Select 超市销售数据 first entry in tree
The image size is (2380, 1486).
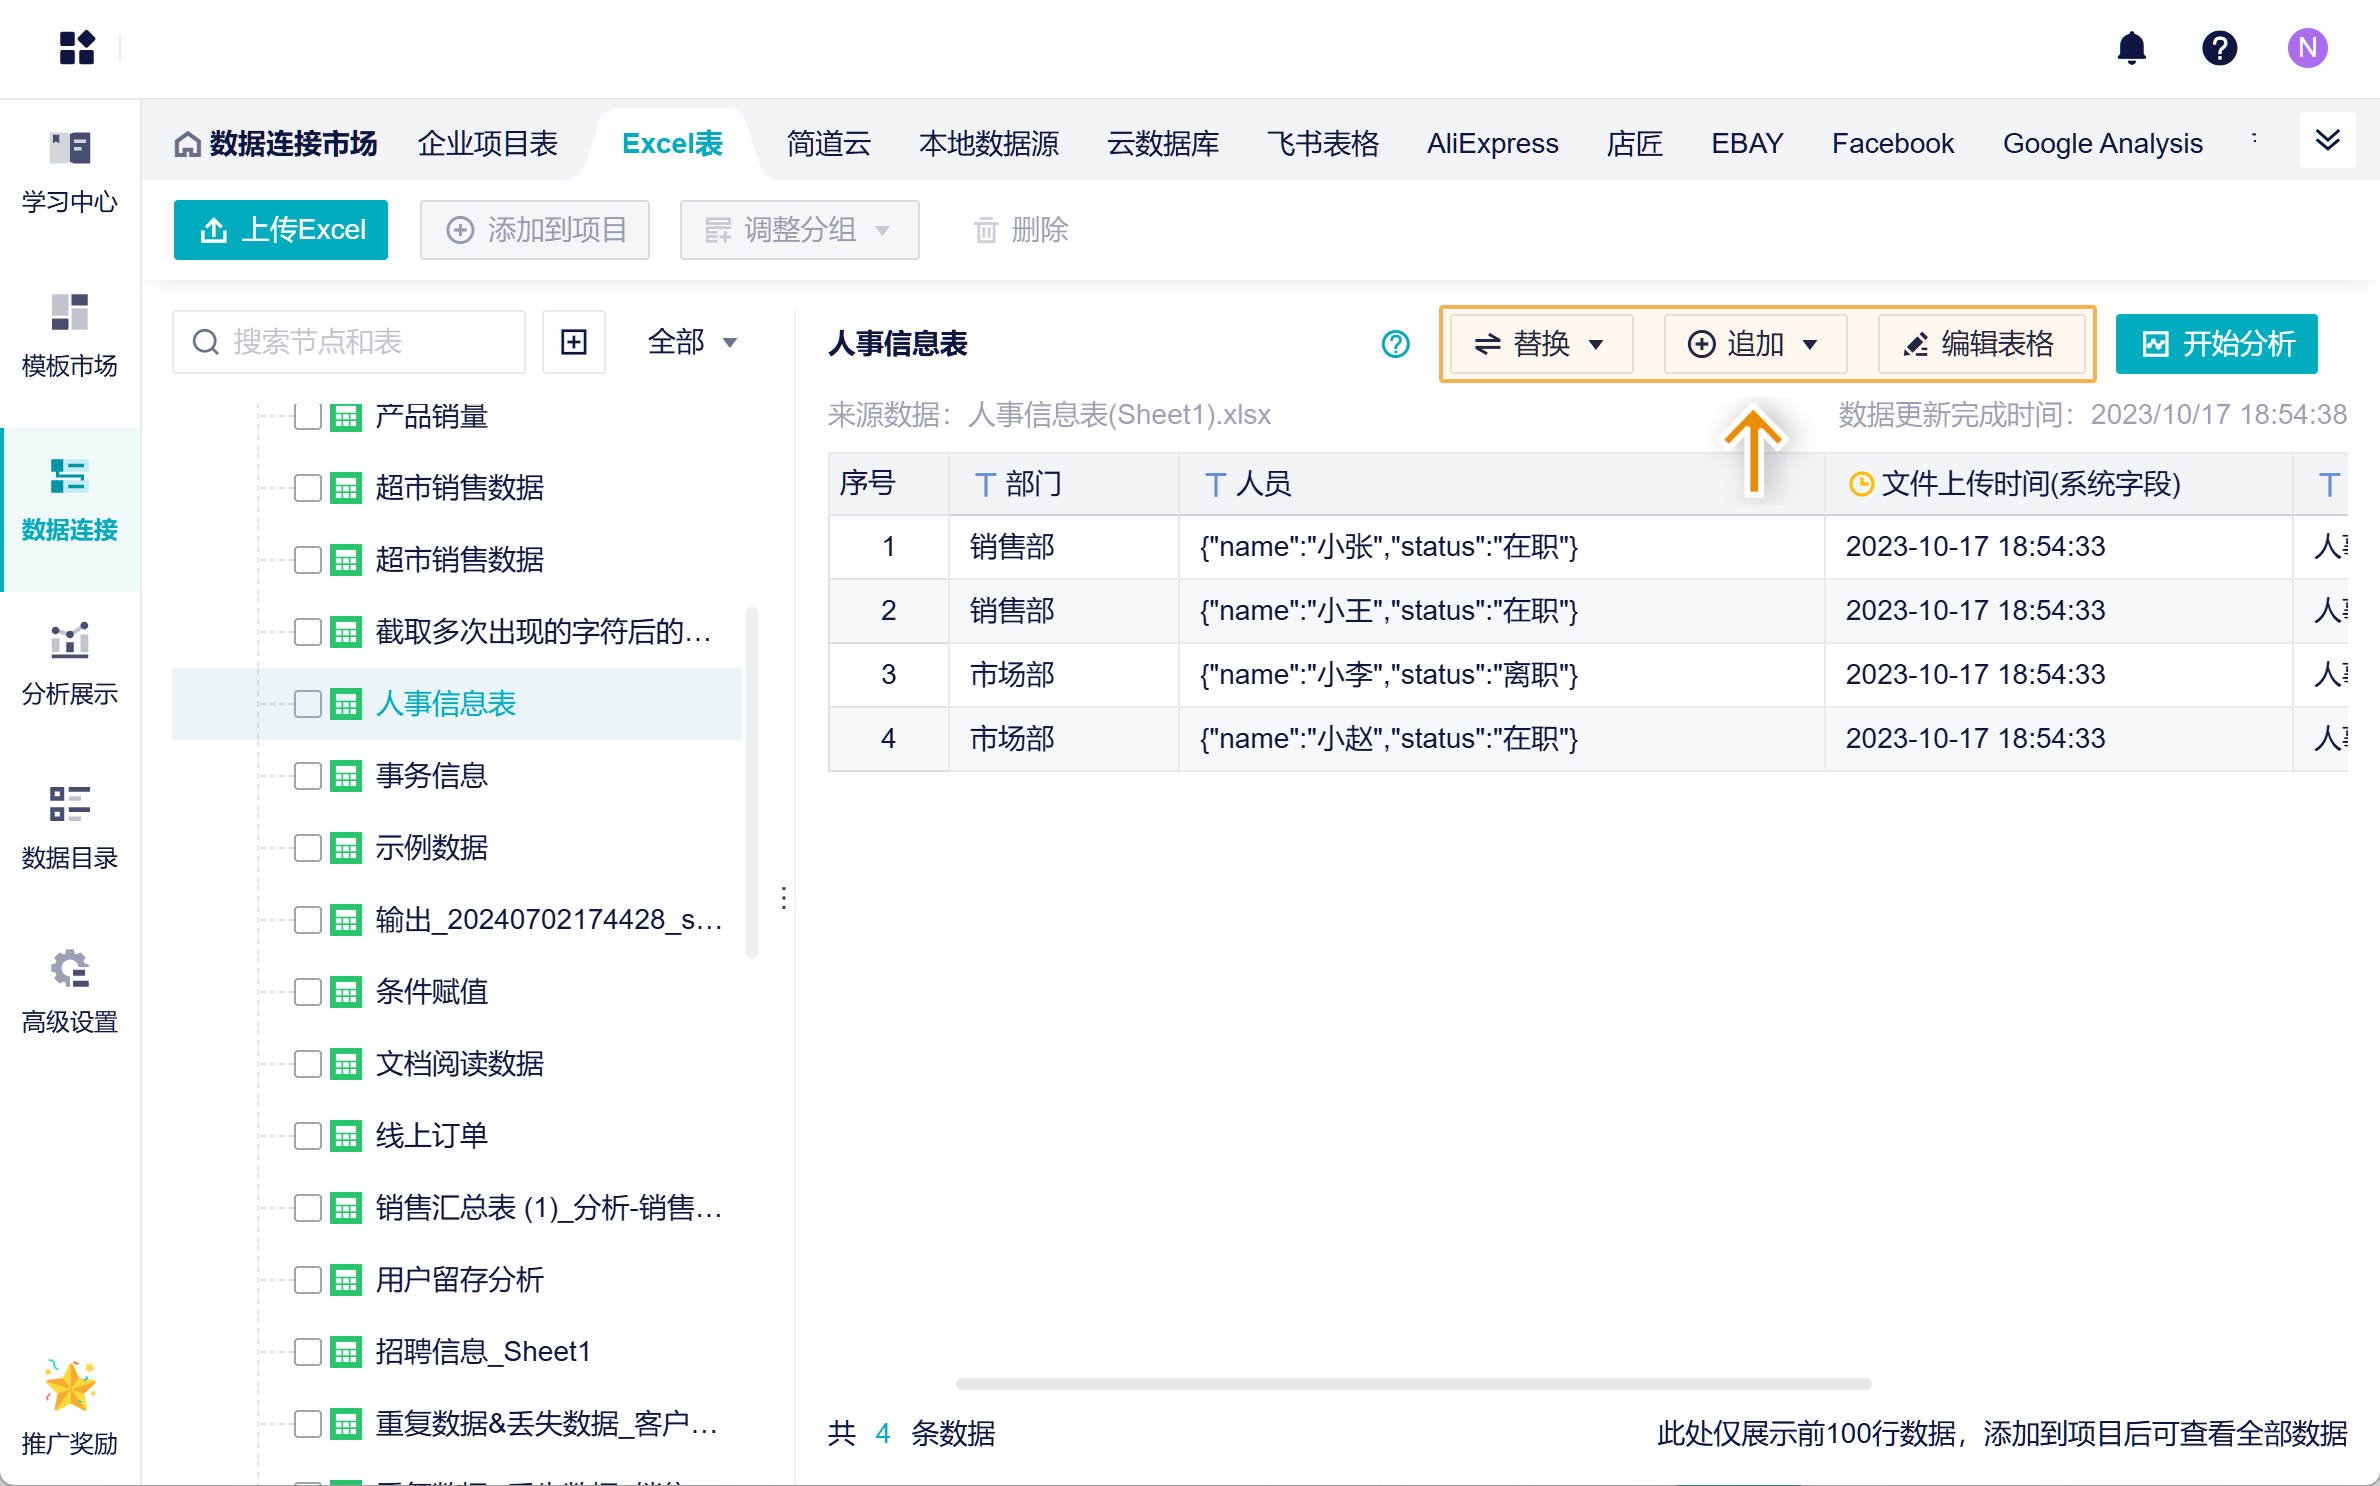[459, 488]
